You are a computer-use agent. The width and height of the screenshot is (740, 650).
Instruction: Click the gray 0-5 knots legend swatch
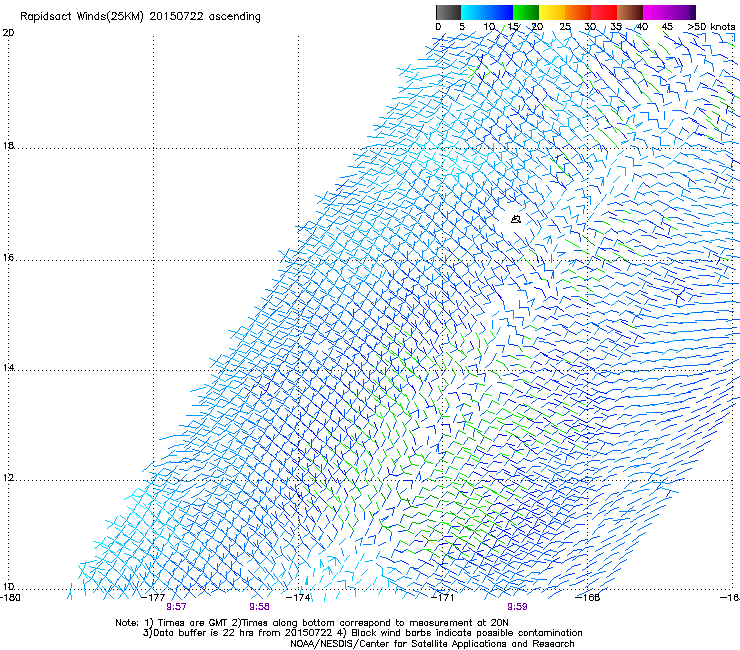[448, 12]
